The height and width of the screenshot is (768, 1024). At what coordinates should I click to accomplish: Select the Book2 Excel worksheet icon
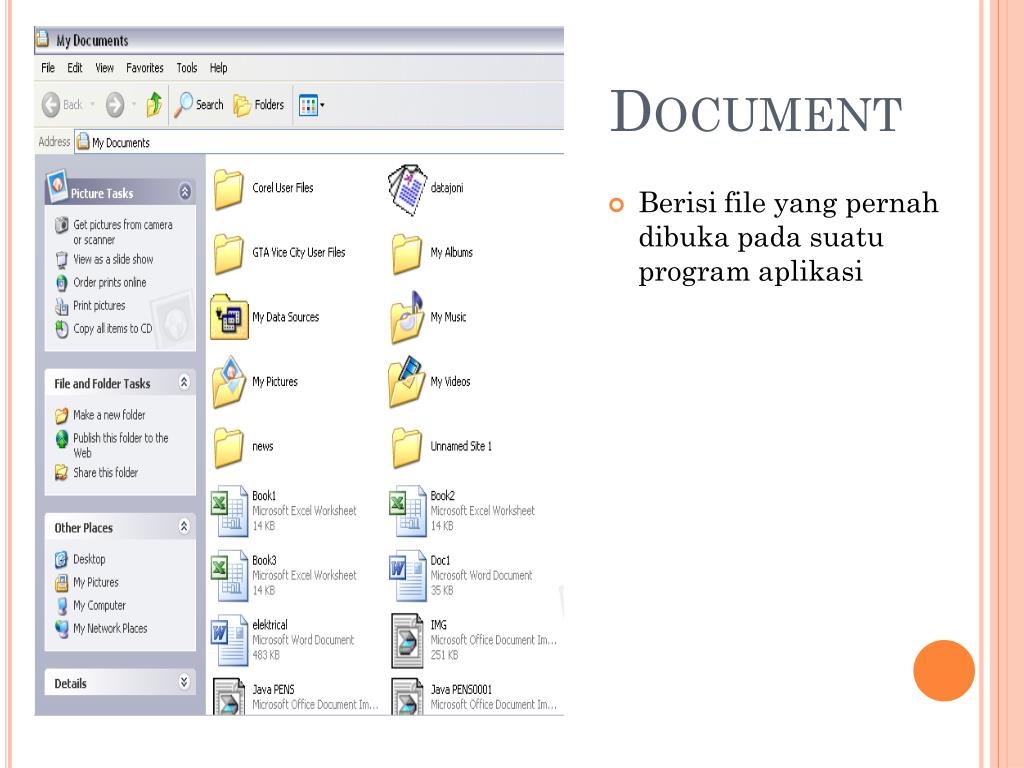[407, 511]
